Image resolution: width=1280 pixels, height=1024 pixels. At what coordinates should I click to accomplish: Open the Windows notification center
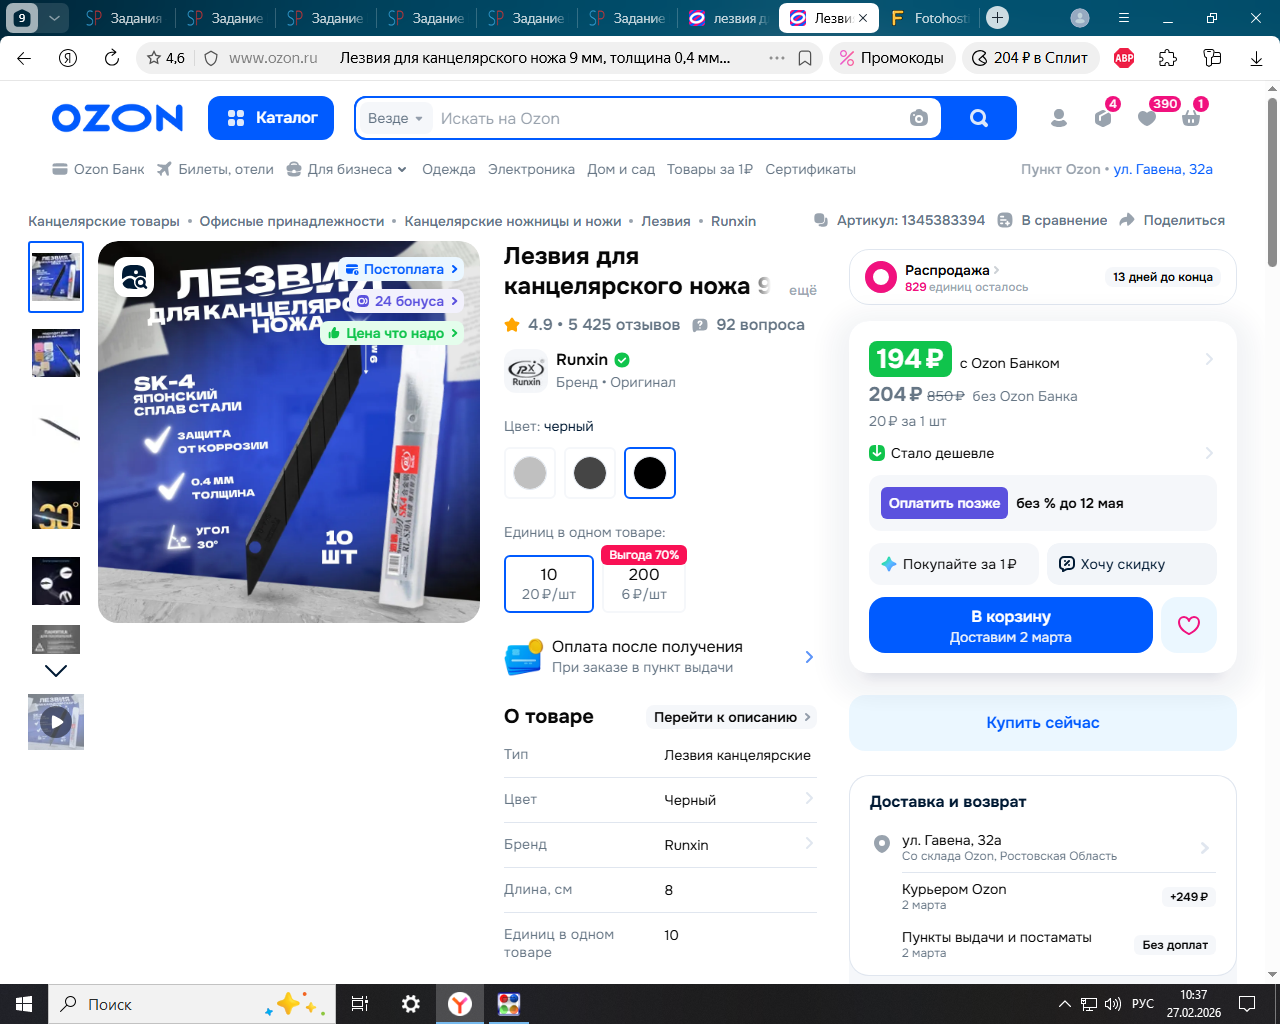coord(1247,1004)
